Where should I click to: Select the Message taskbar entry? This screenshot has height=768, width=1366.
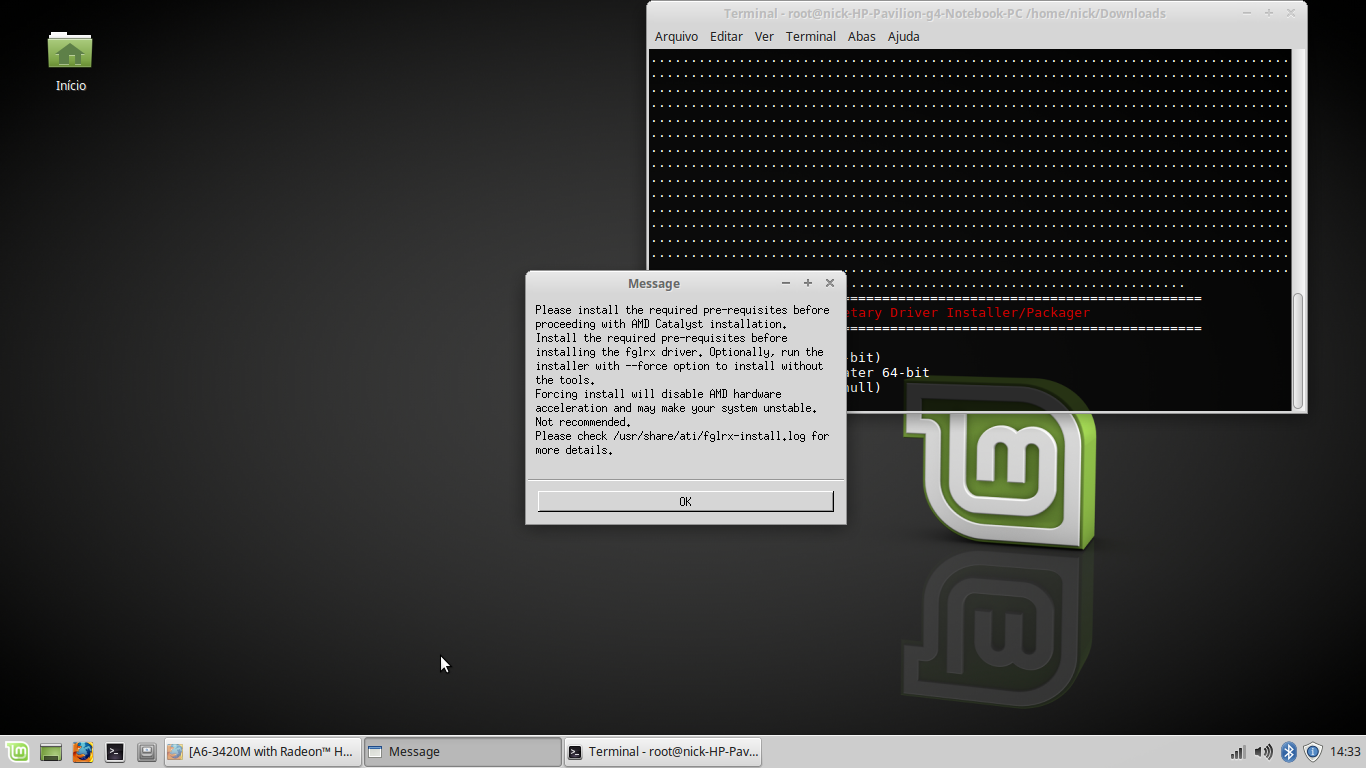(x=462, y=752)
